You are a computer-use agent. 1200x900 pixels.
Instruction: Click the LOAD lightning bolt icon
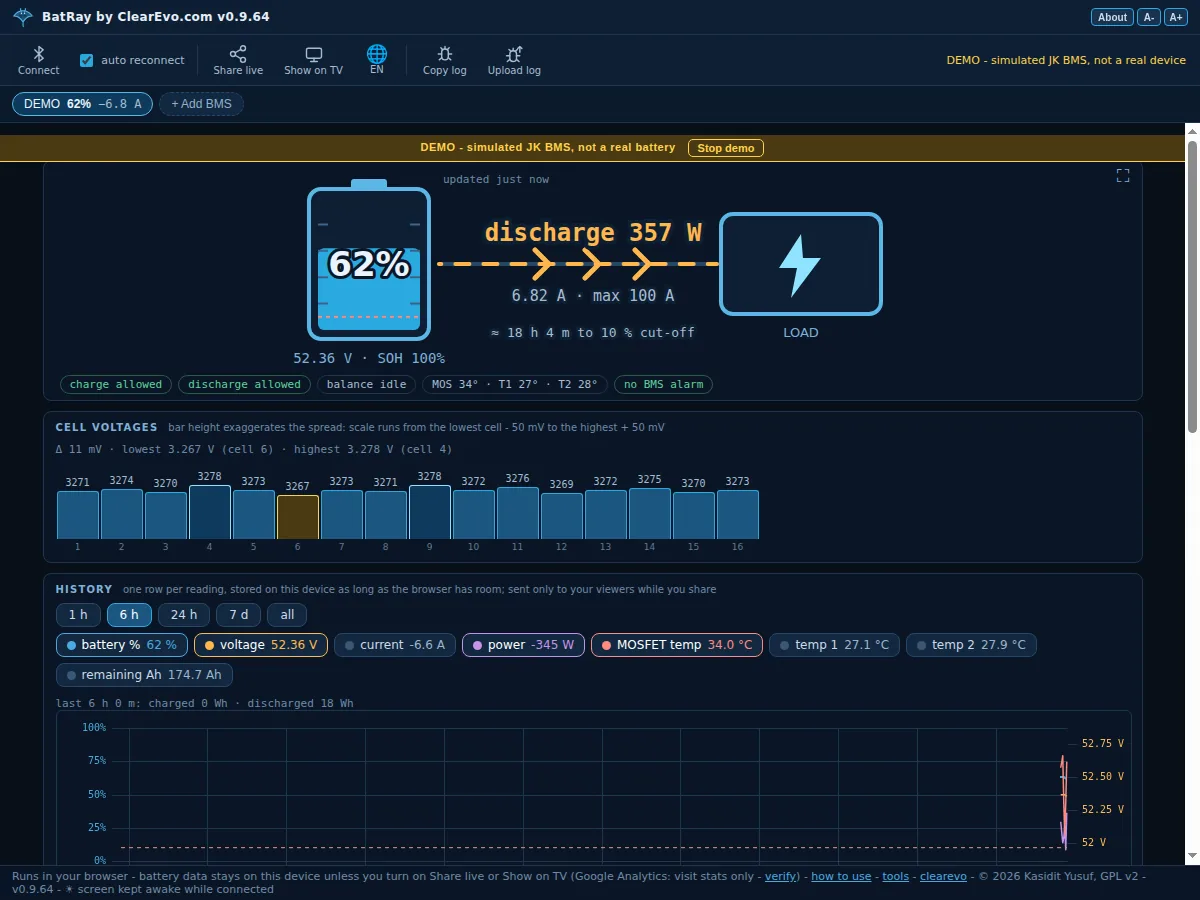(x=800, y=265)
